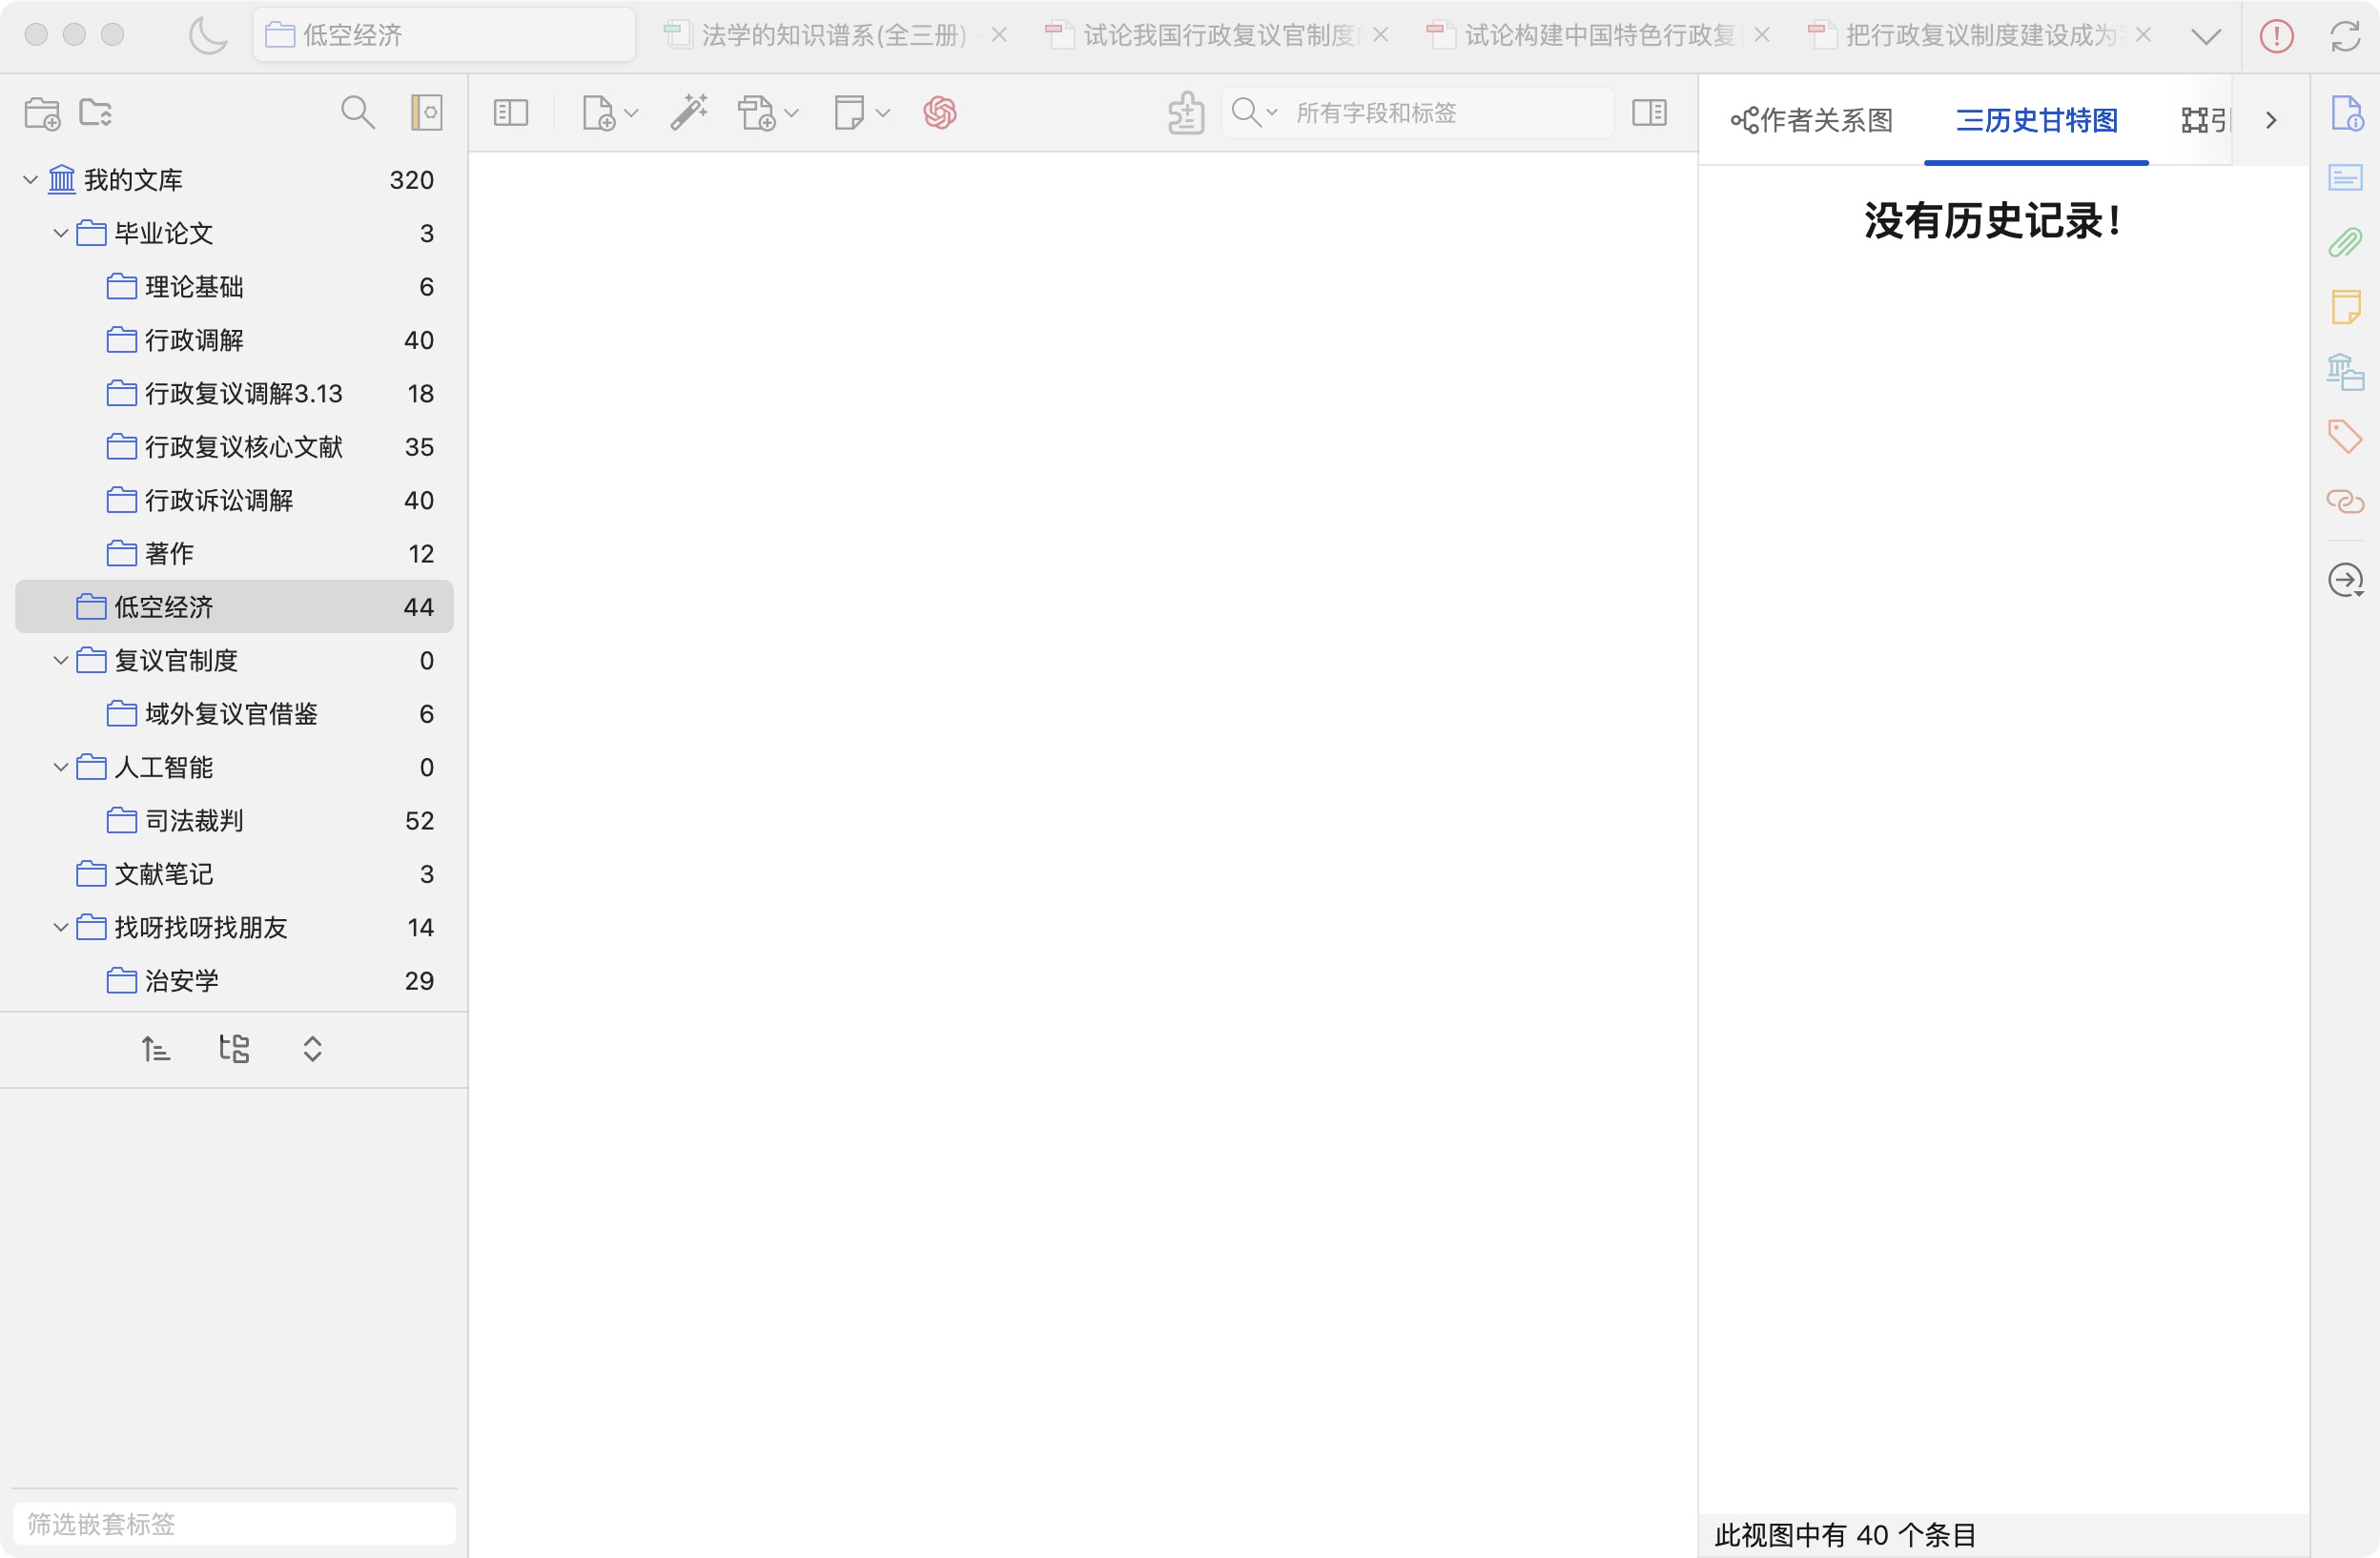Close the 把行政复议制度建设成为 tab

tap(2143, 35)
